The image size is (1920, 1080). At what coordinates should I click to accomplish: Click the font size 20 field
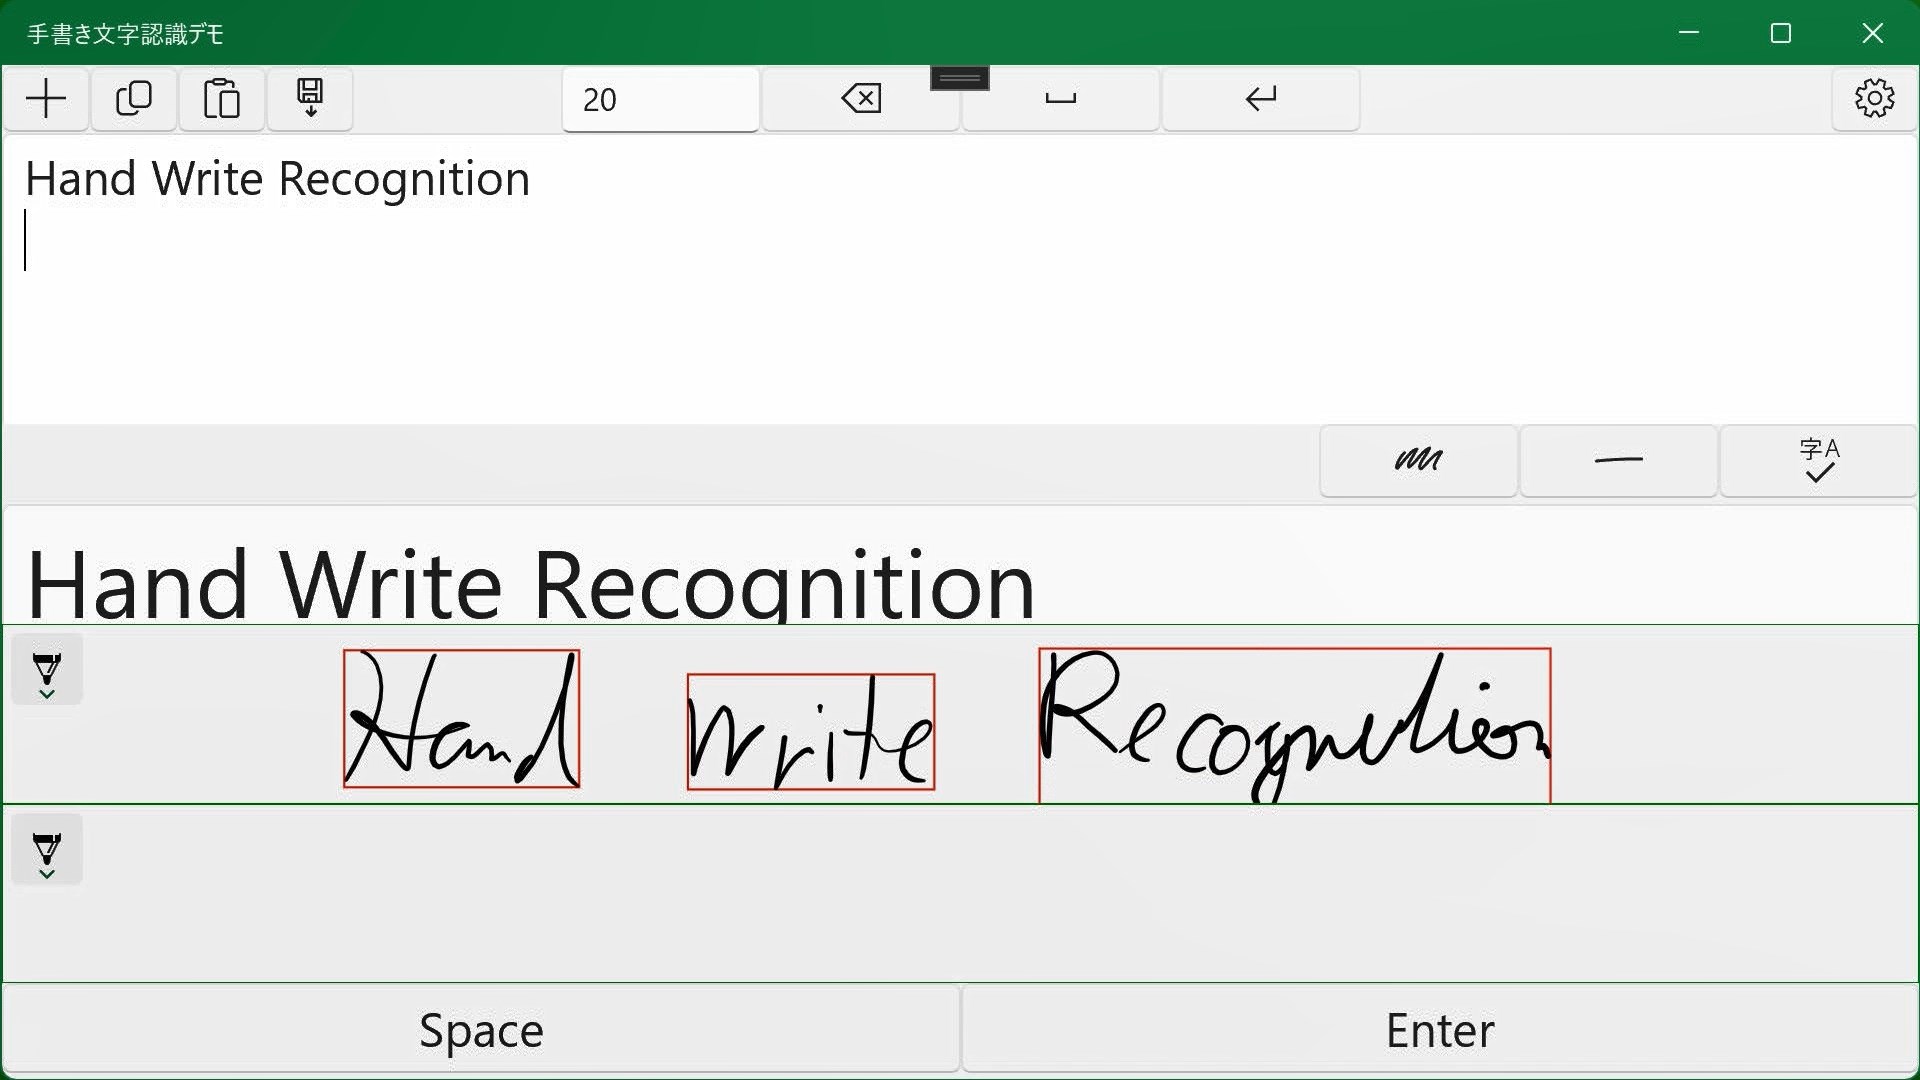click(660, 99)
